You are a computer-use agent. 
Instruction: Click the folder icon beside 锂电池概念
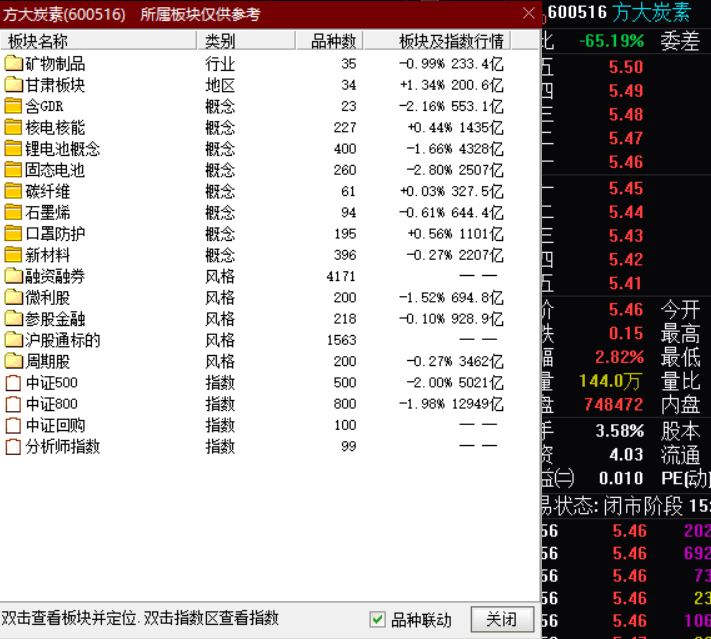[x=14, y=149]
